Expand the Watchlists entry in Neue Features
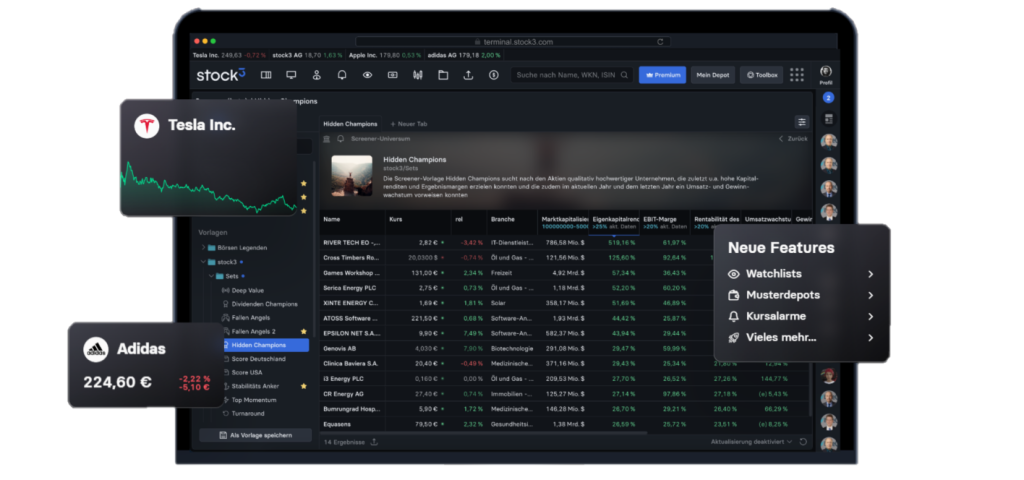1024x480 pixels. pyautogui.click(x=870, y=274)
